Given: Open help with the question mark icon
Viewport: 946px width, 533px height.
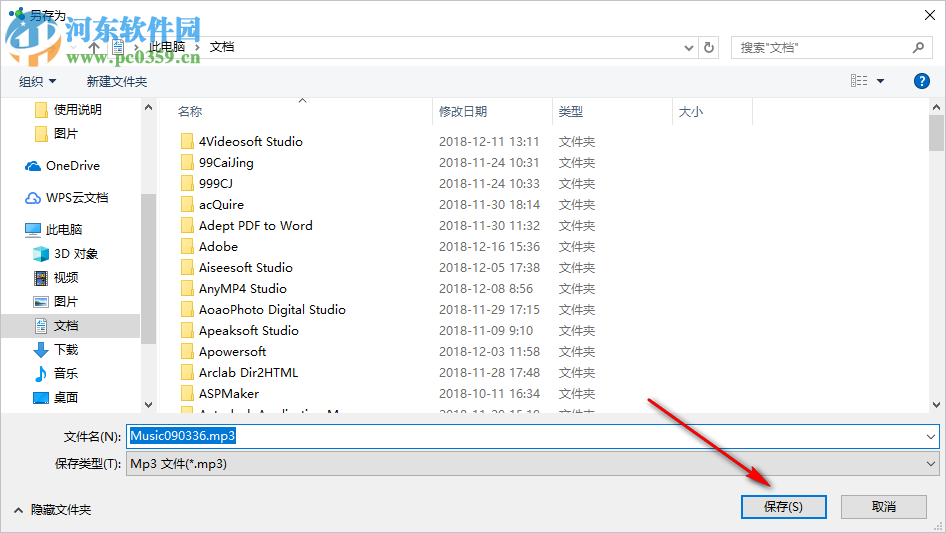Looking at the screenshot, I should 921,81.
